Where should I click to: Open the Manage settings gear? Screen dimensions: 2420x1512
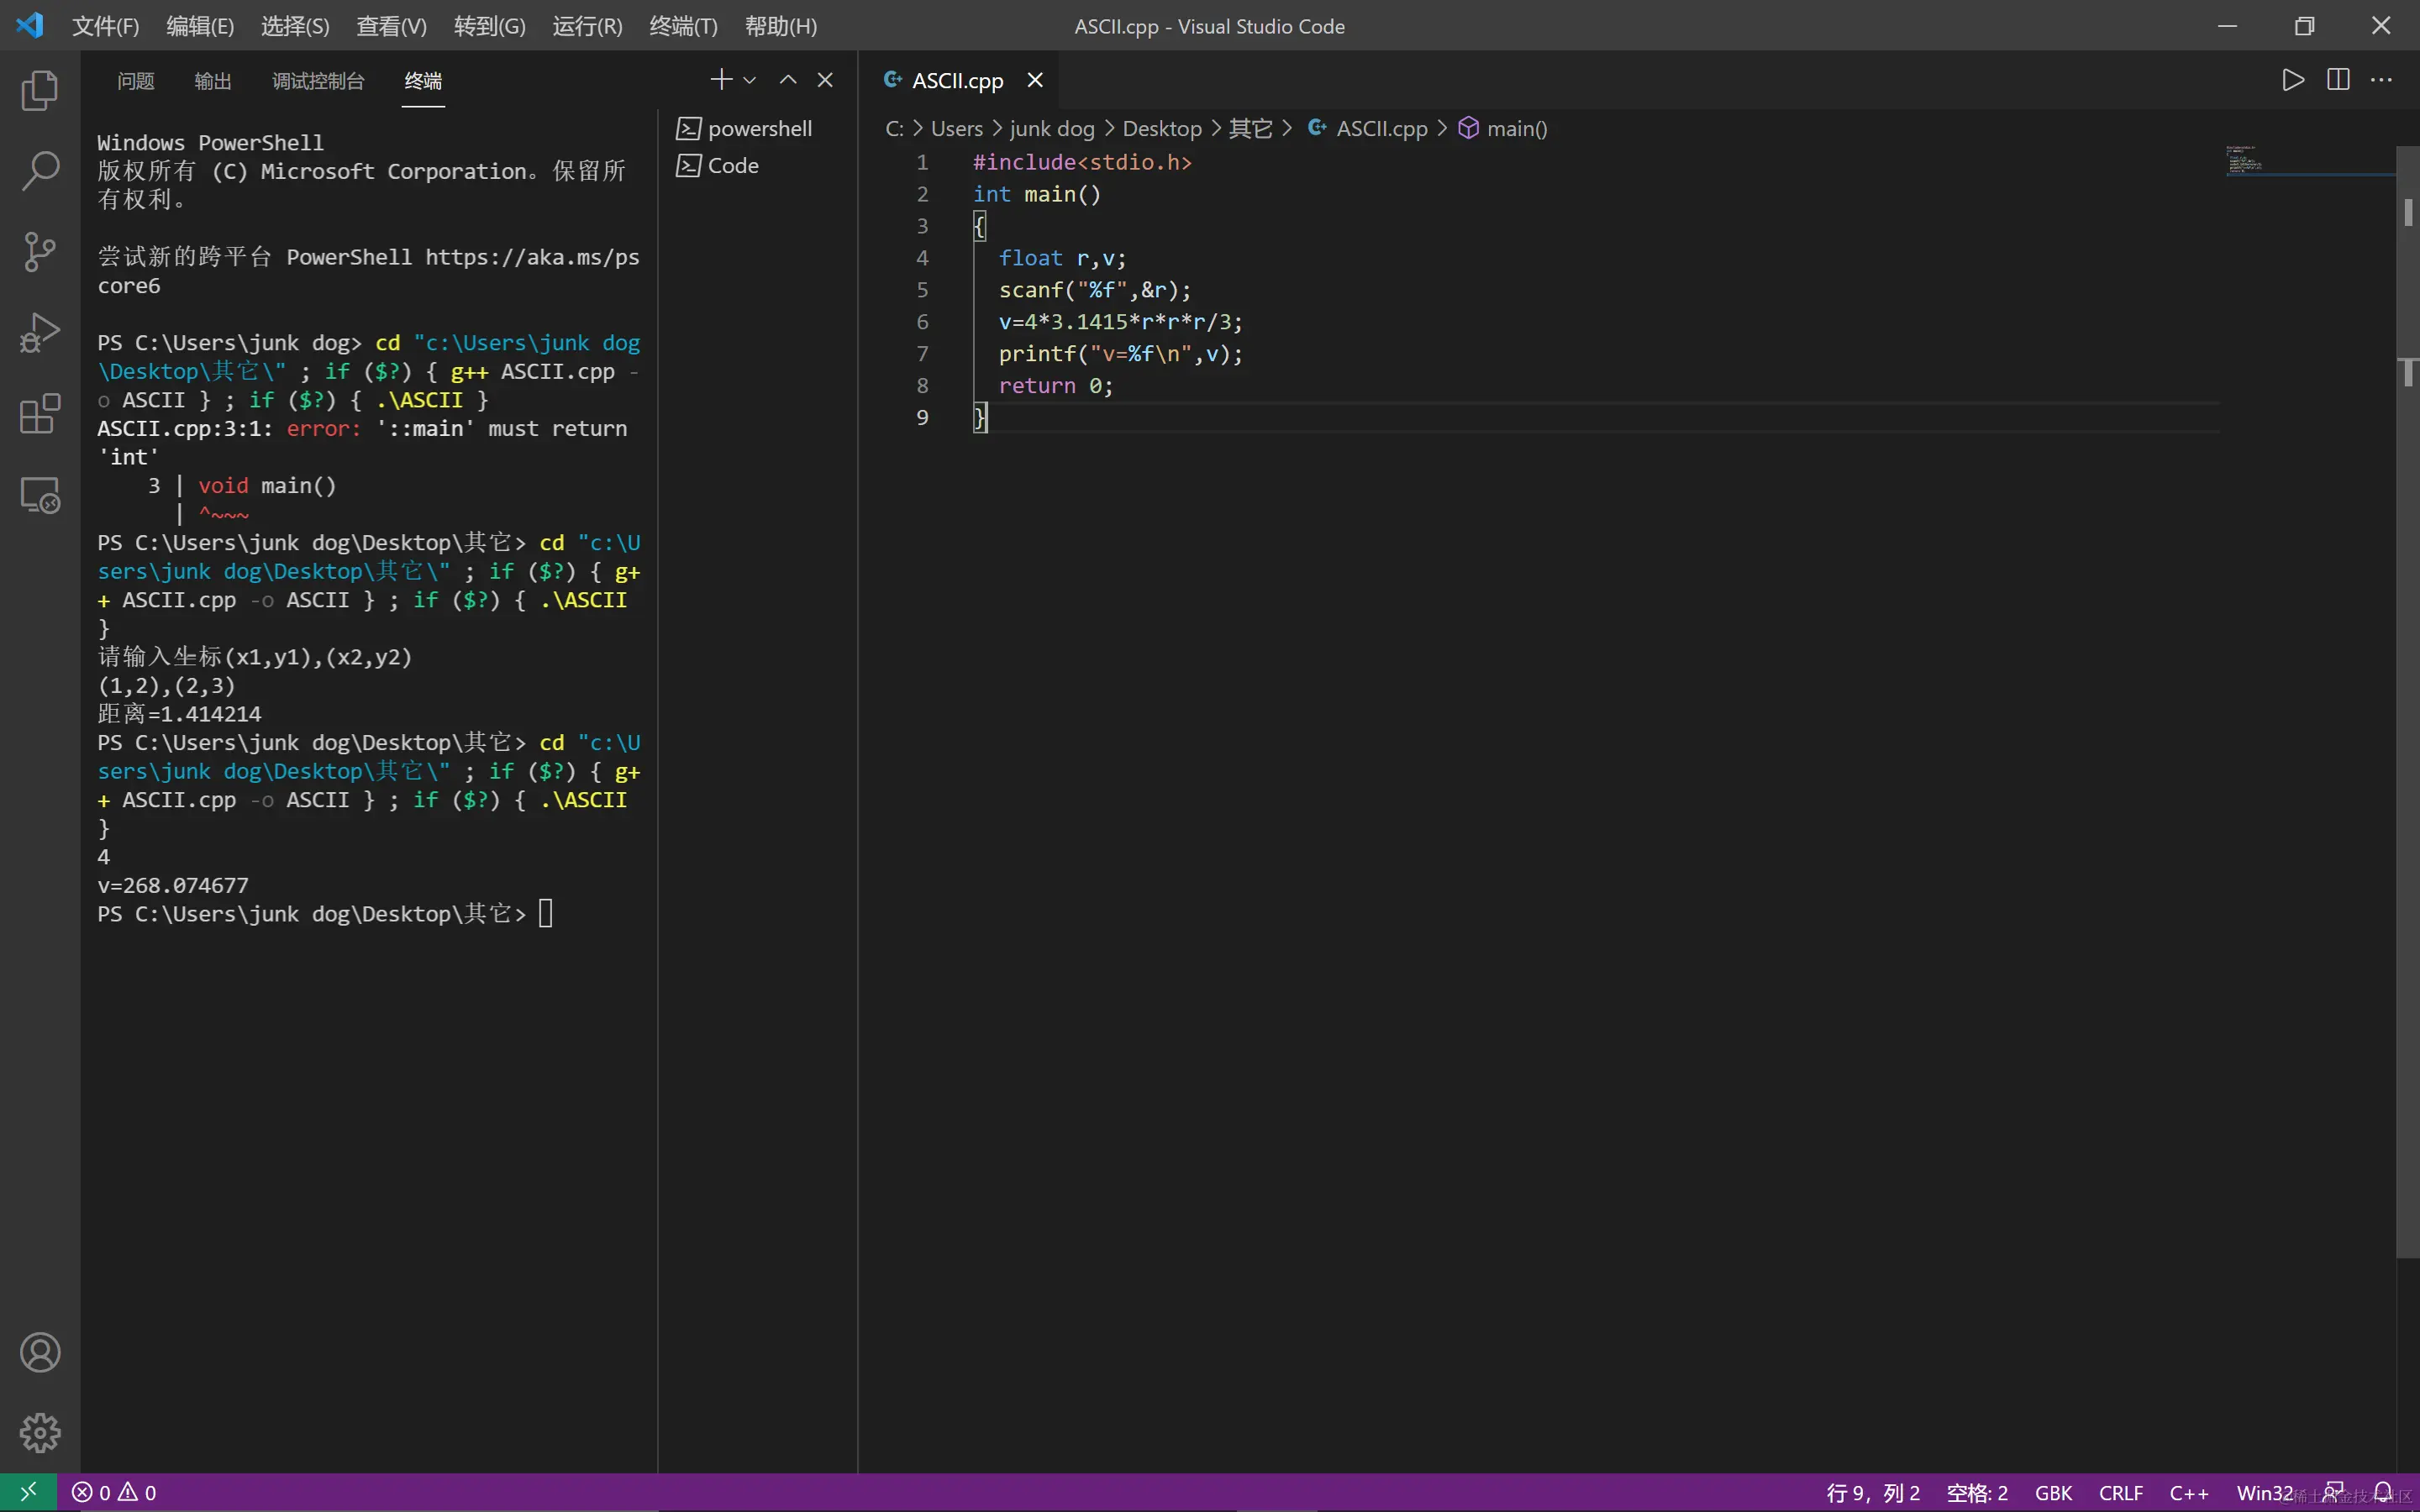tap(40, 1432)
